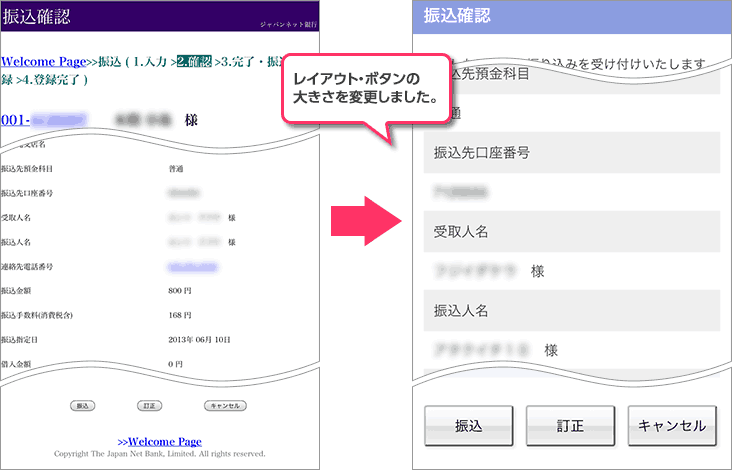Open the >>Welcome Page link at bottom

tap(159, 441)
